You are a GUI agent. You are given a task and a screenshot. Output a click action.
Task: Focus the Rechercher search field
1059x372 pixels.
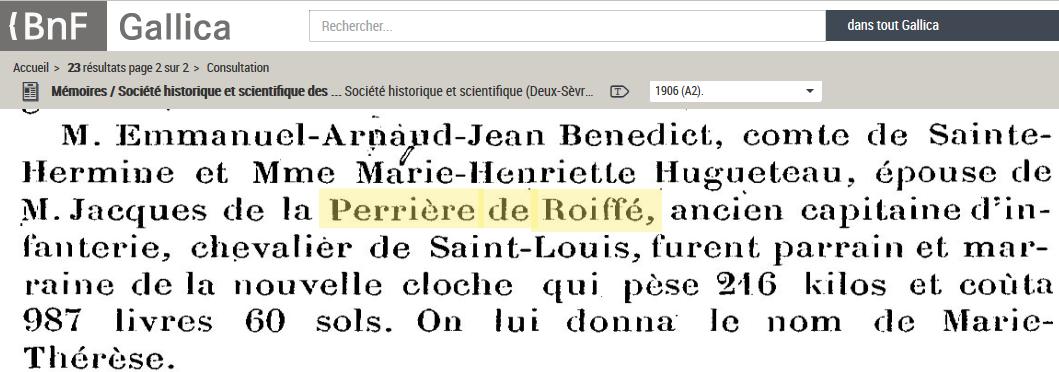[567, 26]
